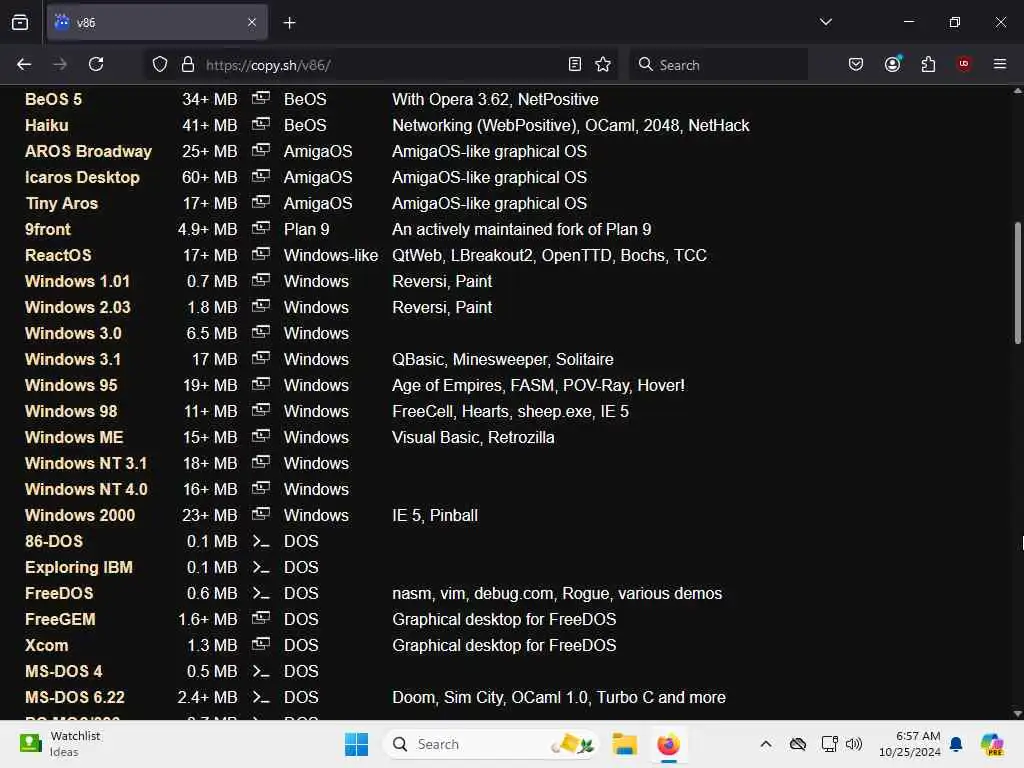1024x768 pixels.
Task: Open Windows Start menu
Action: (356, 744)
